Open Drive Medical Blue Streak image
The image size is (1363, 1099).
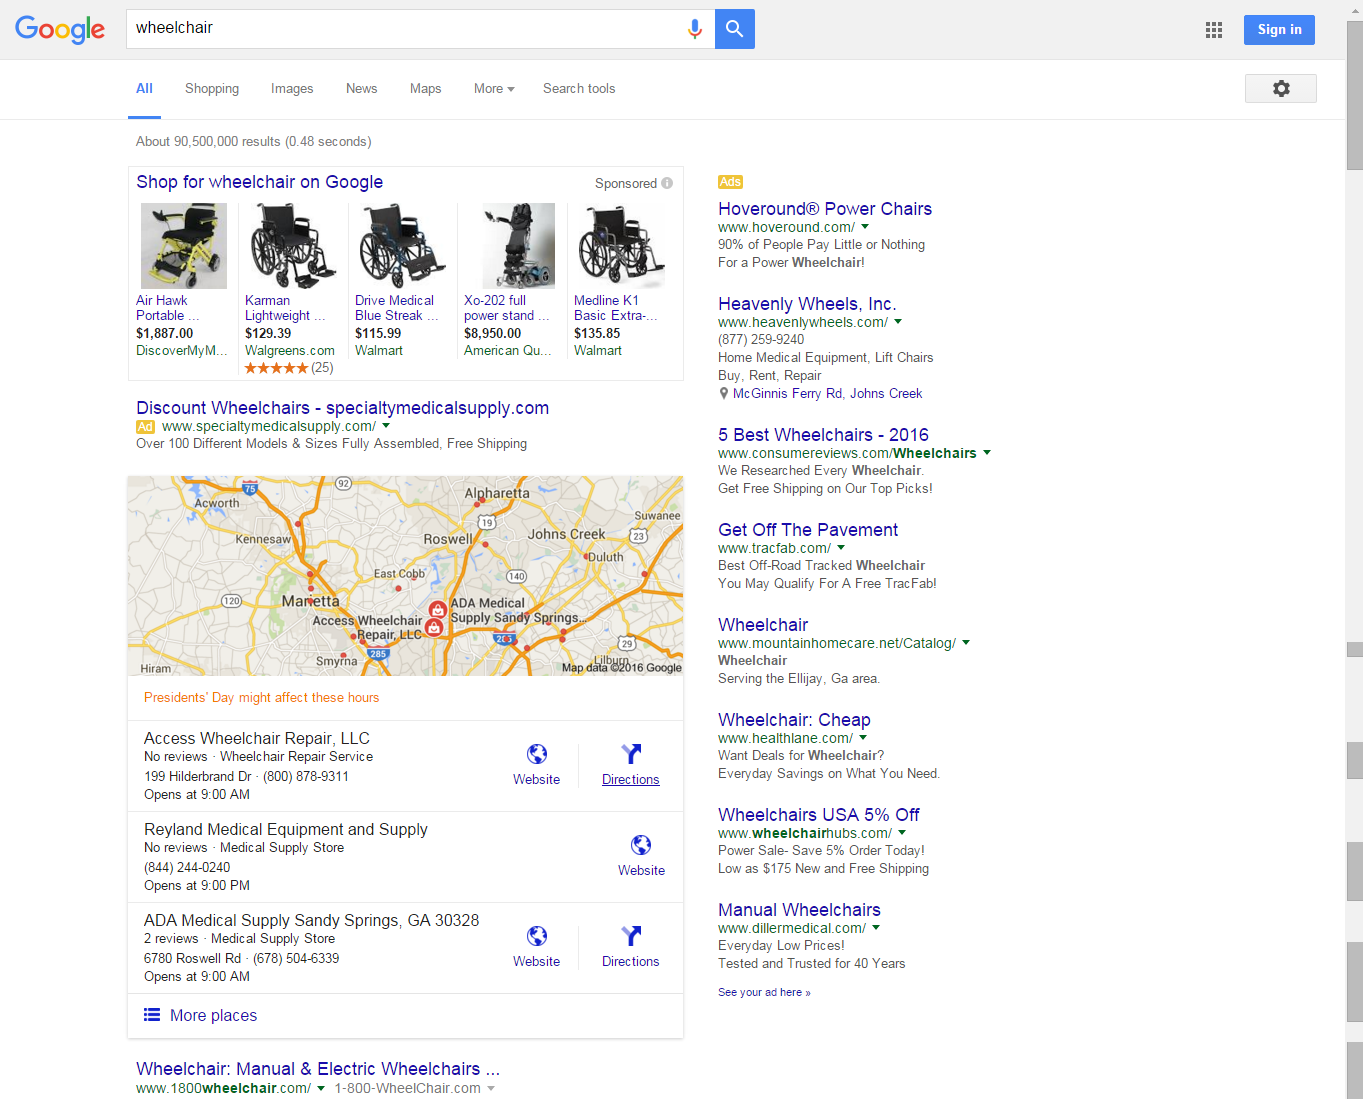pos(403,246)
